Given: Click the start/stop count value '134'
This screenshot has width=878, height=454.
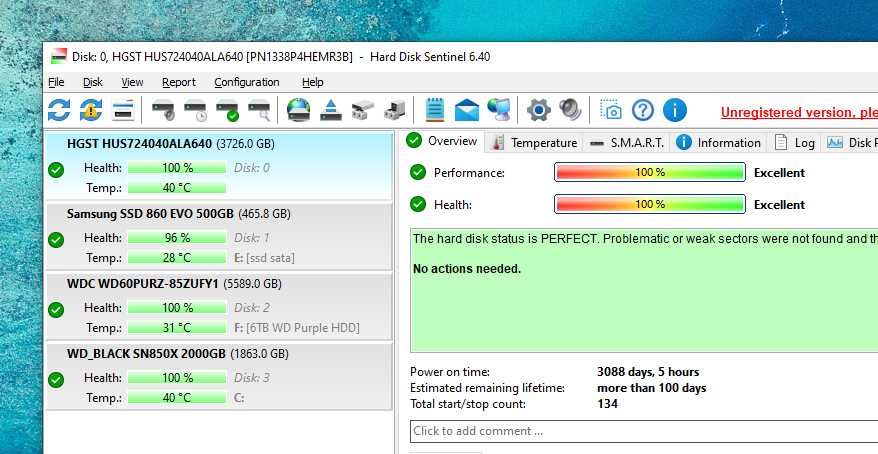Looking at the screenshot, I should click(608, 404).
